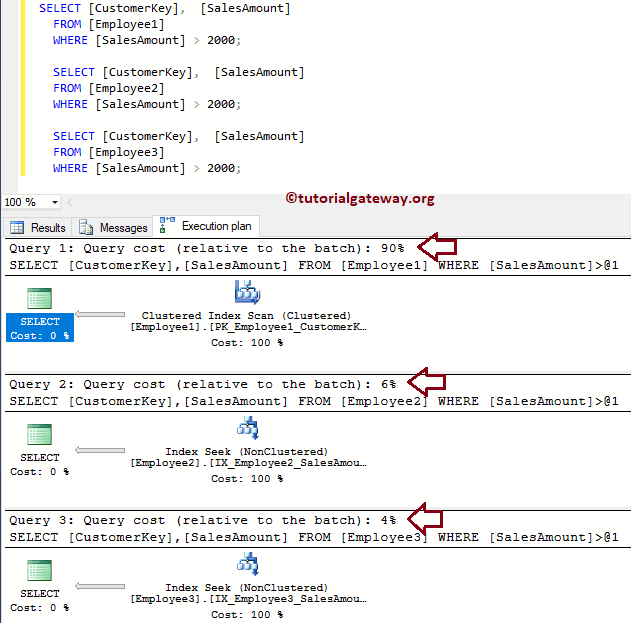Click the Query 2 cost 6% header text
Viewport: 631px width, 623px height.
point(202,384)
